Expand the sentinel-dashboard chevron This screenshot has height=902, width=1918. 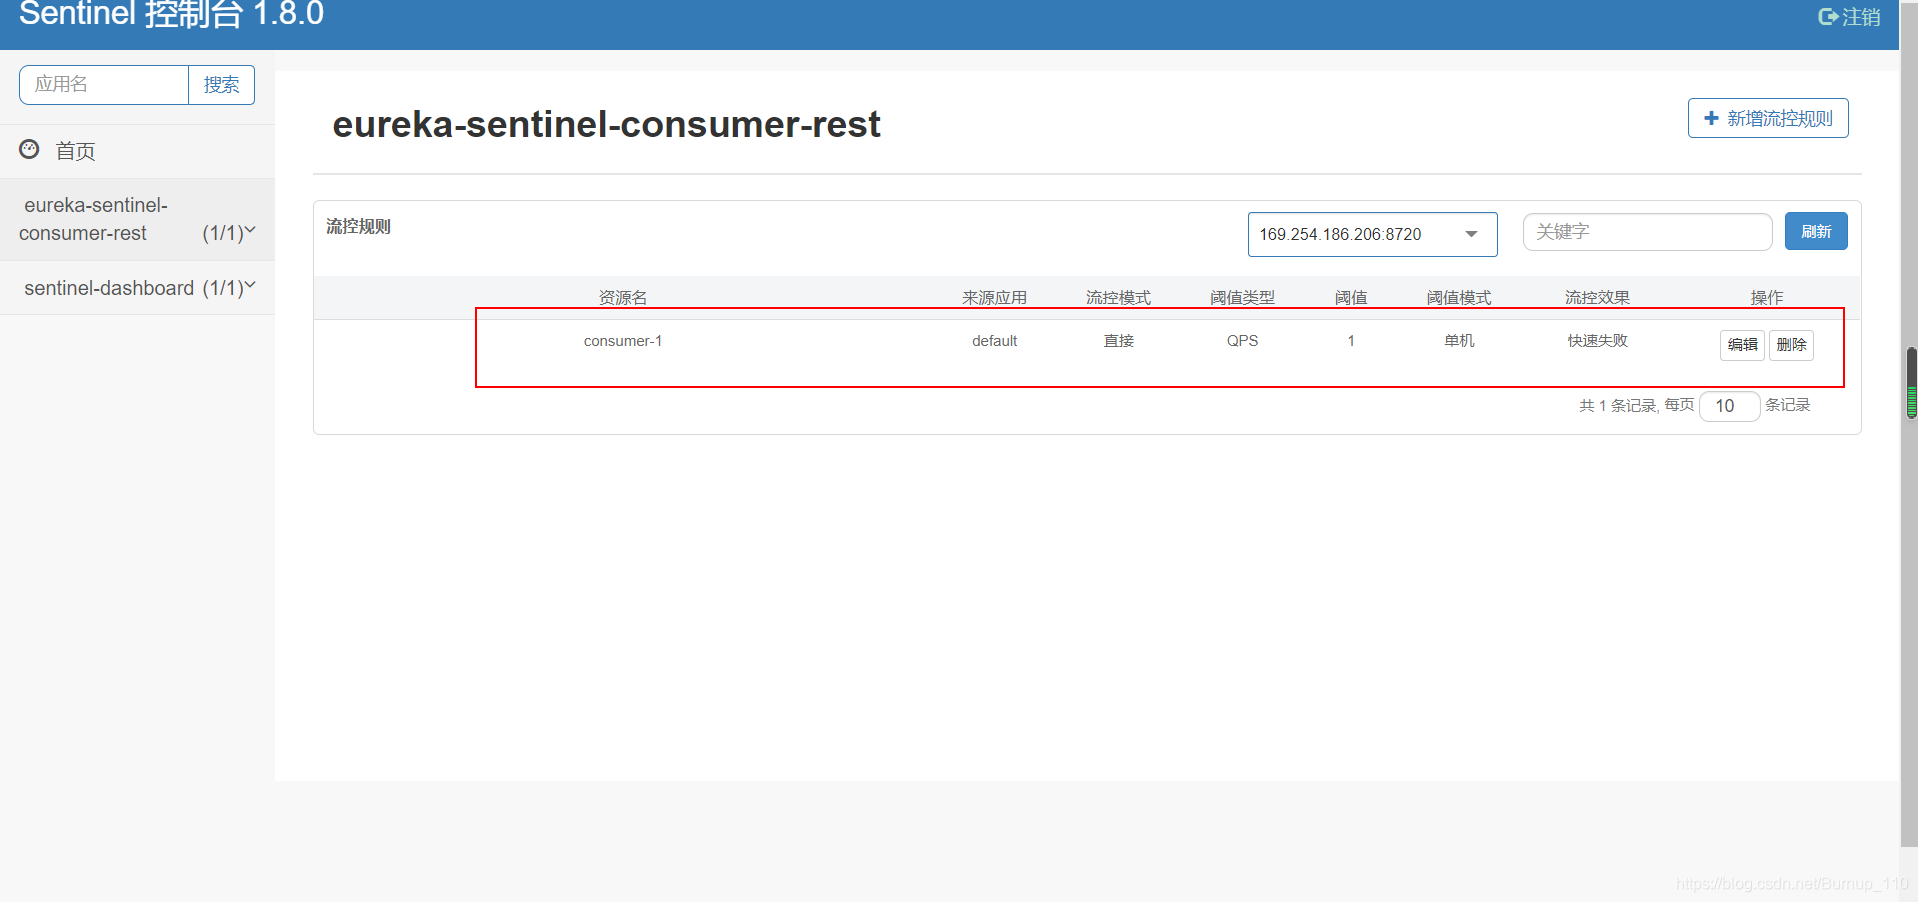pyautogui.click(x=250, y=286)
